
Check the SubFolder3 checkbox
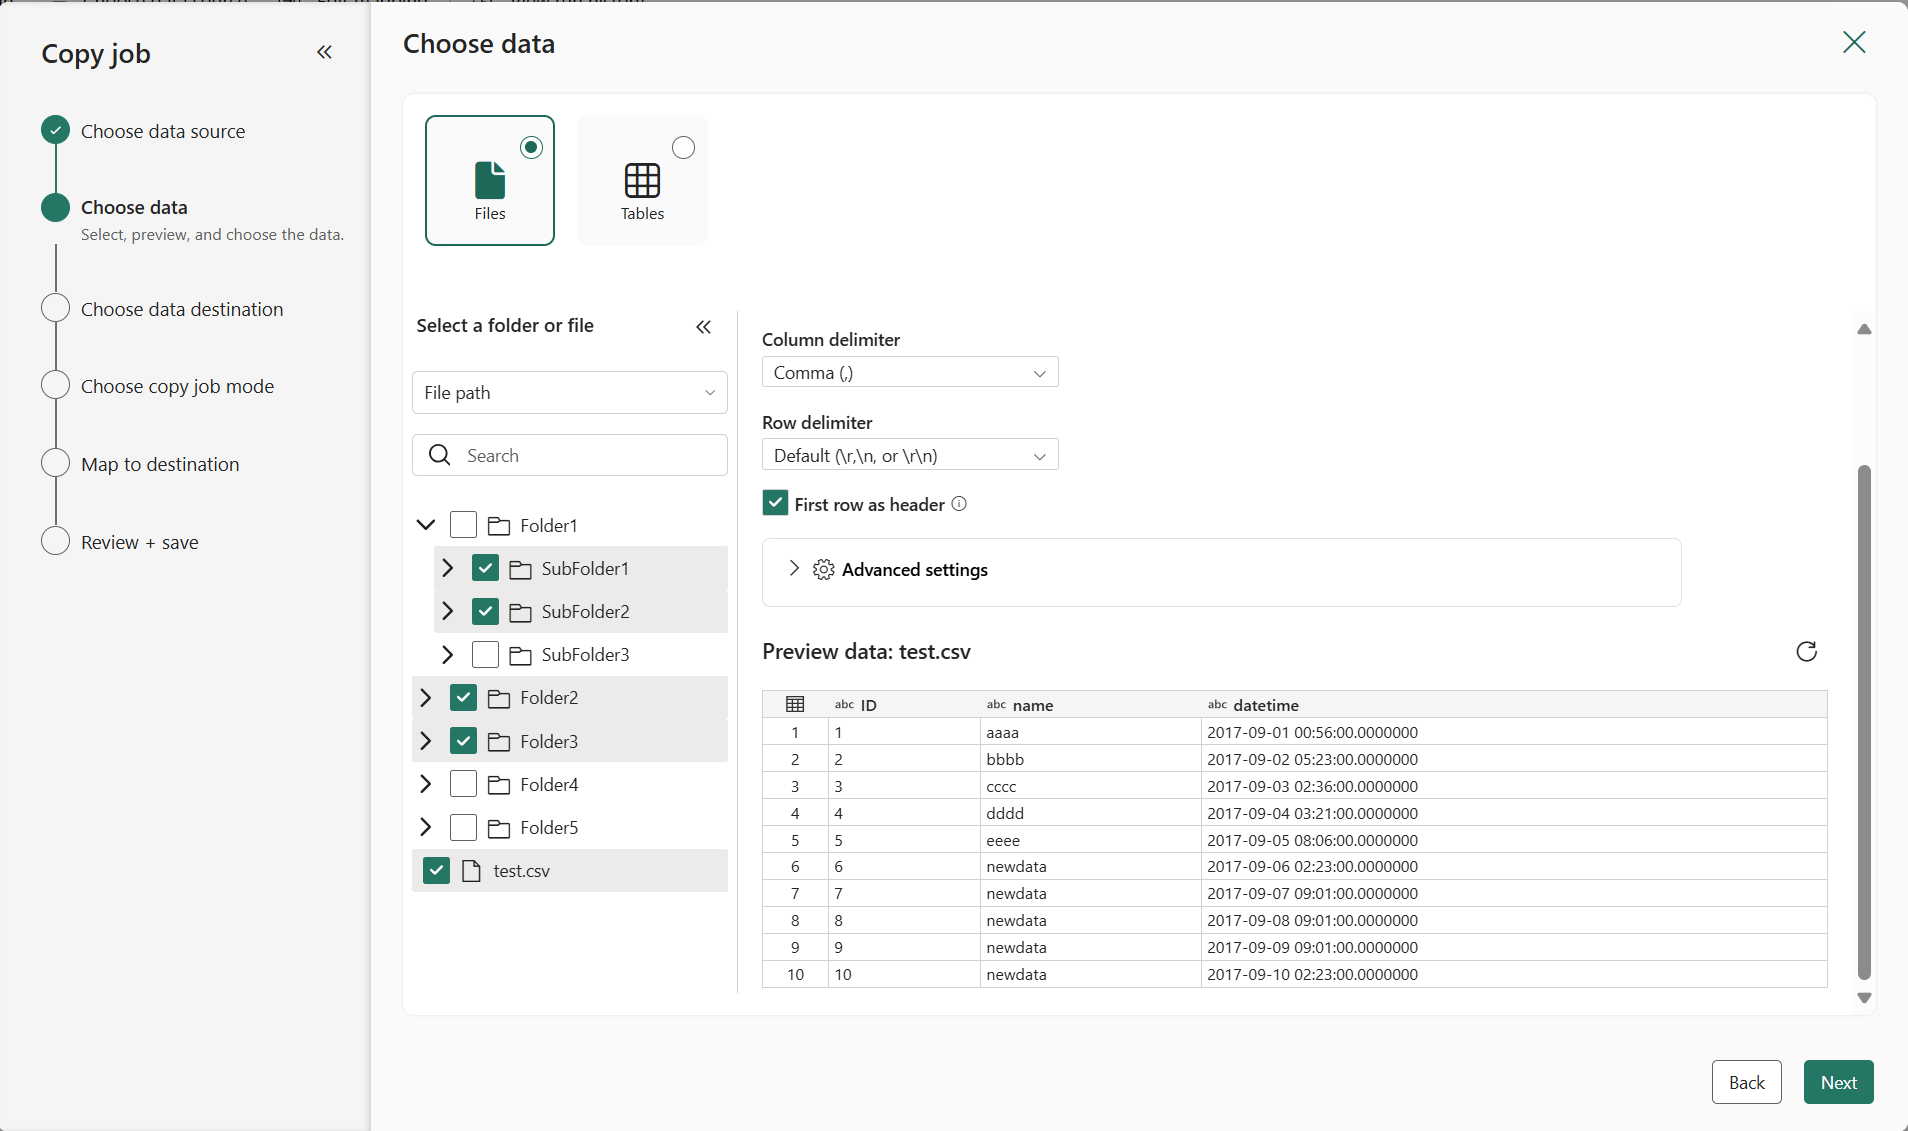point(484,654)
